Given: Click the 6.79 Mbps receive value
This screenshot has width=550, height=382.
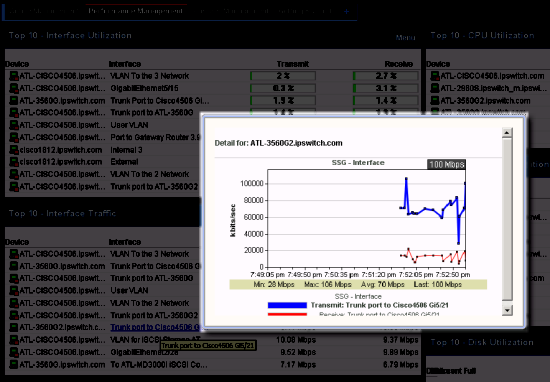Looking at the screenshot, I should (400, 364).
